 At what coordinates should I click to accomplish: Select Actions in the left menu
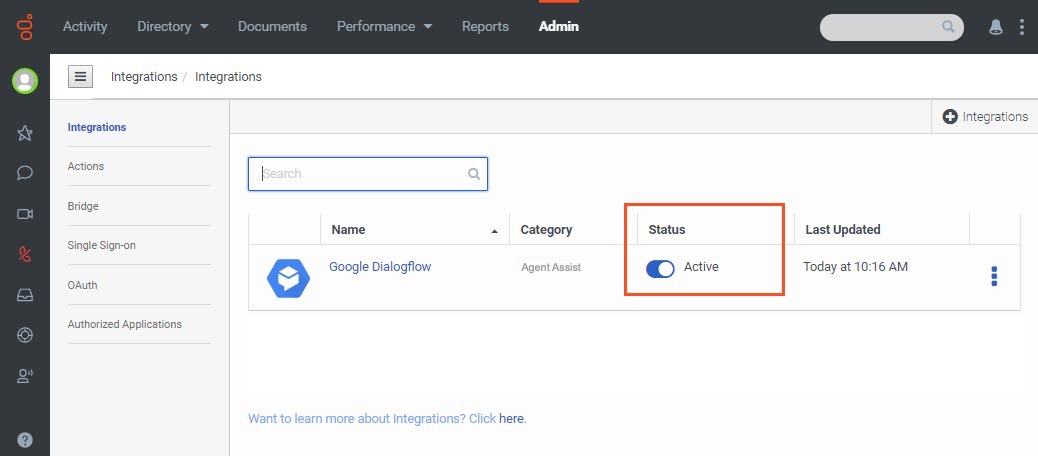(85, 166)
